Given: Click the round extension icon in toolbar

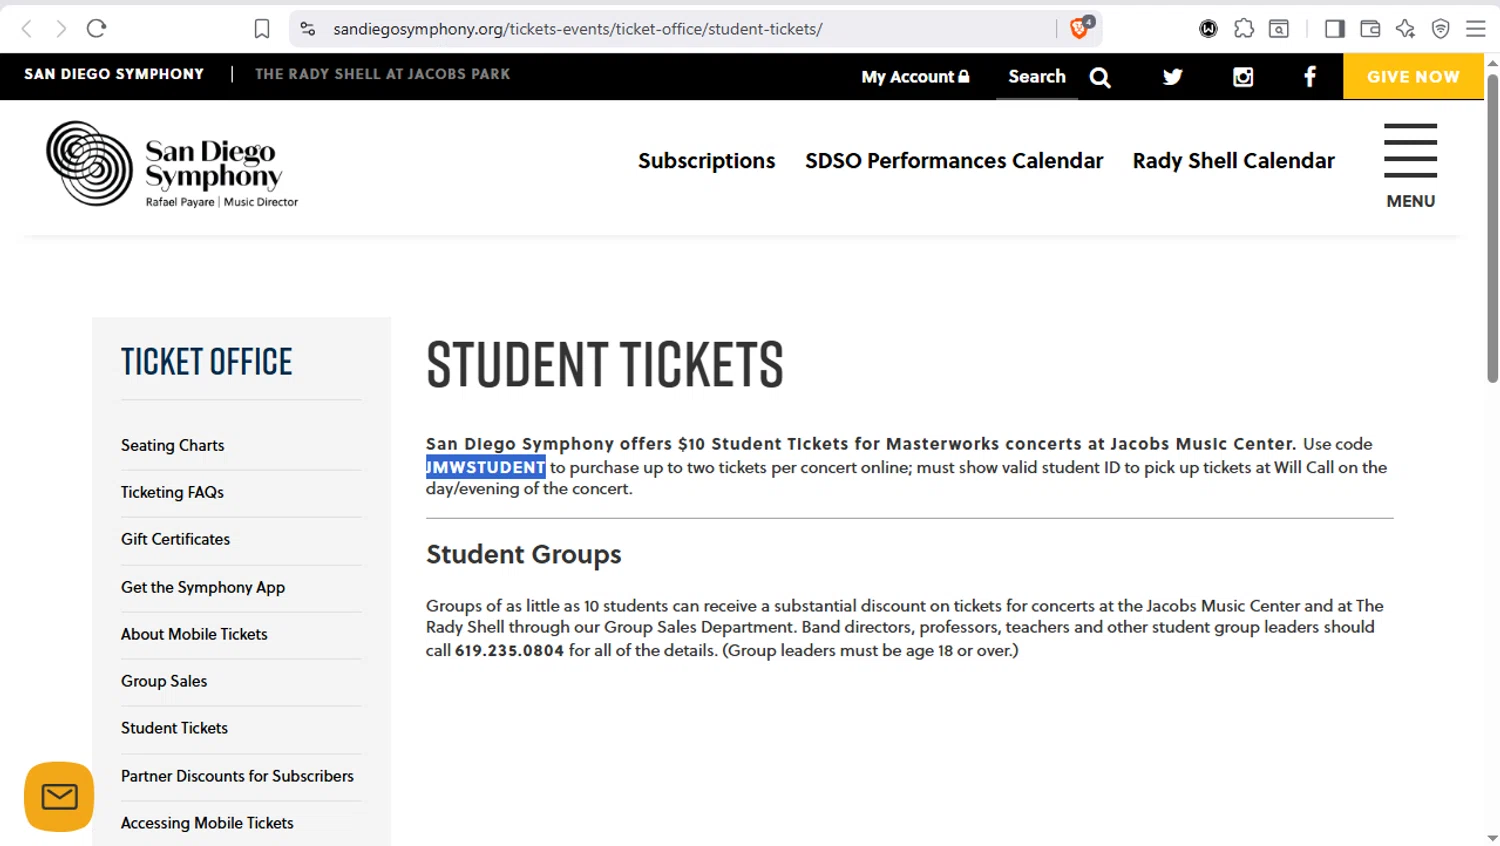Looking at the screenshot, I should 1208,29.
